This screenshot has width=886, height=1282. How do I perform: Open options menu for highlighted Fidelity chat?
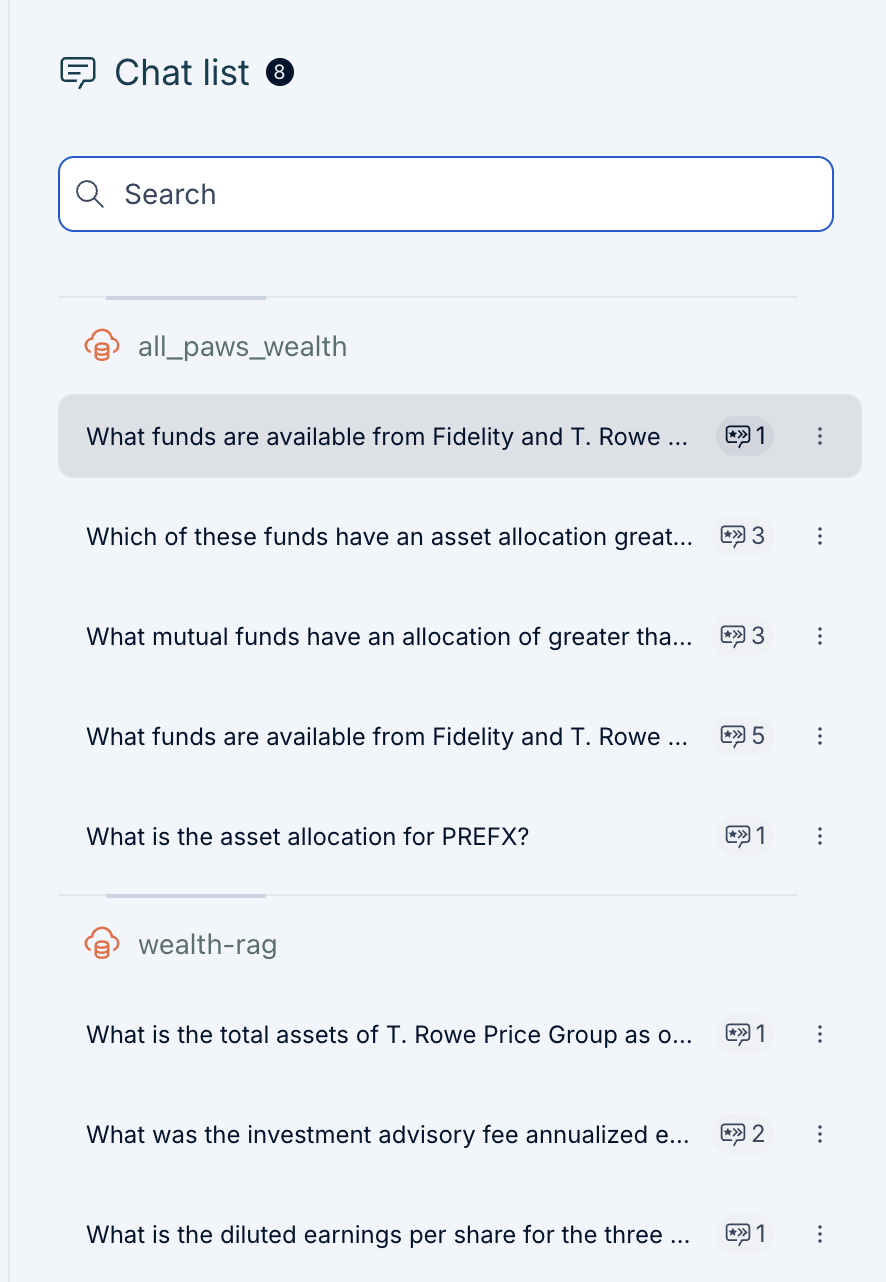click(820, 436)
